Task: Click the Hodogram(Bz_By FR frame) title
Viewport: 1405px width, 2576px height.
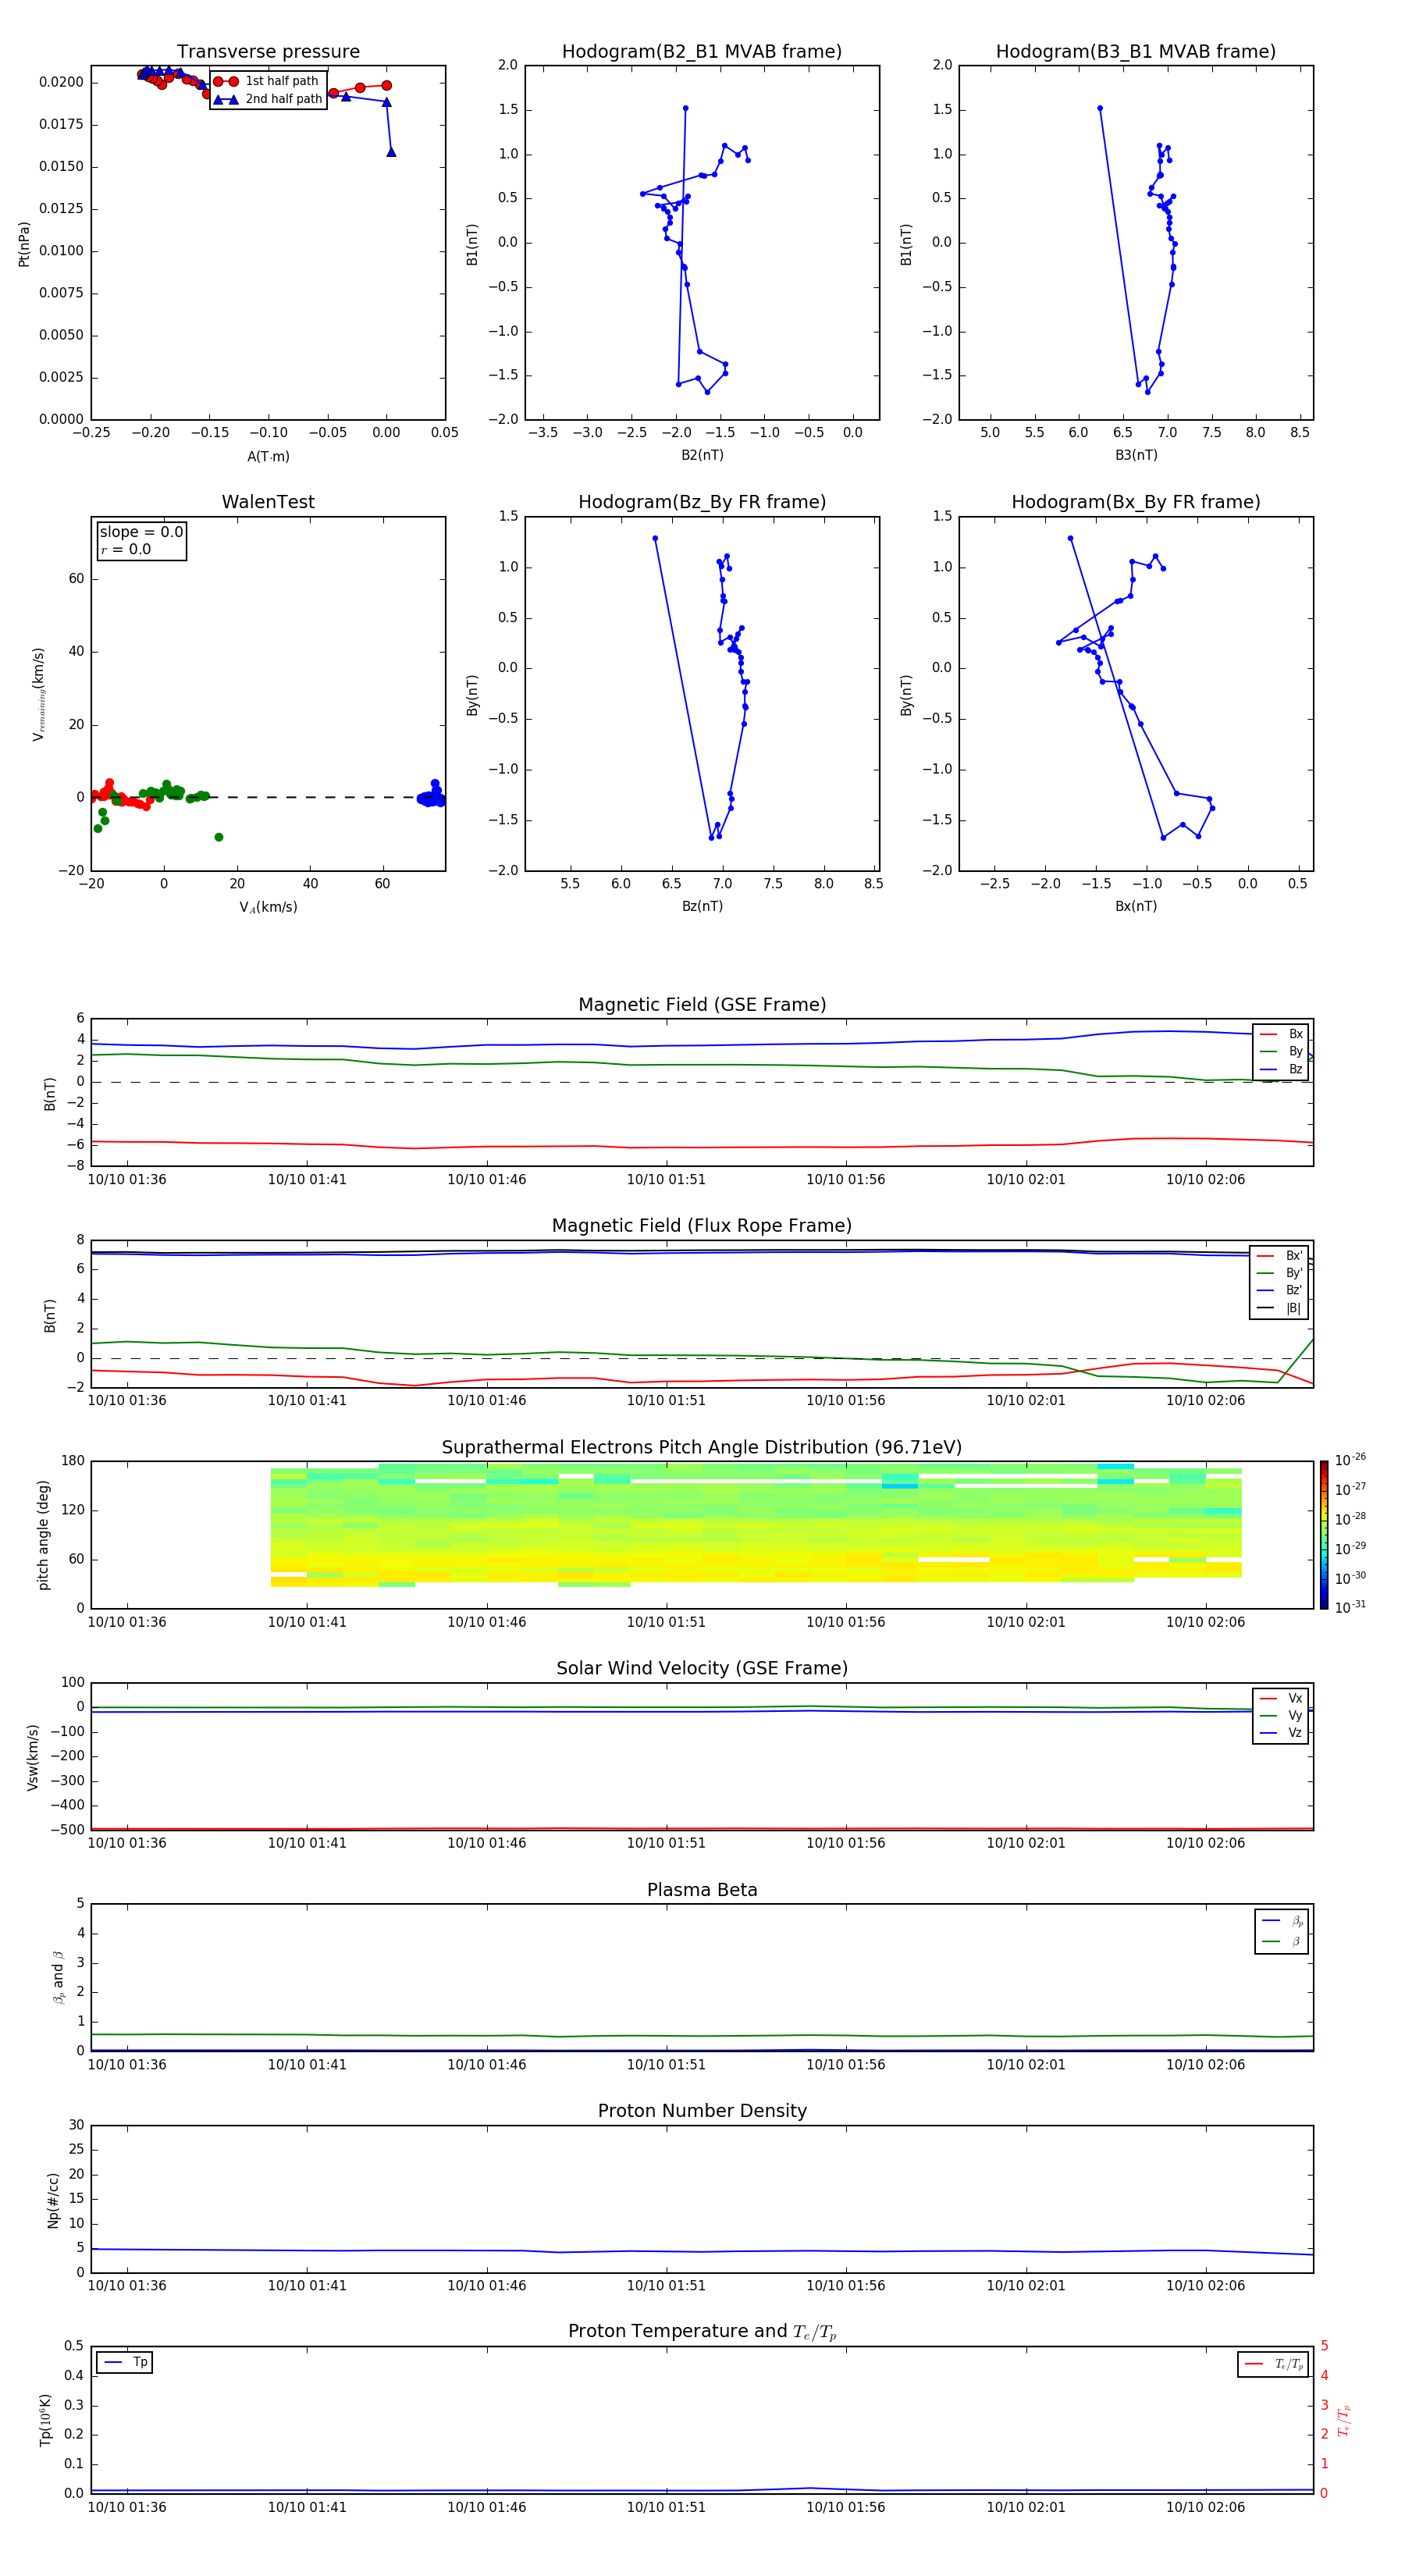Action: click(701, 502)
